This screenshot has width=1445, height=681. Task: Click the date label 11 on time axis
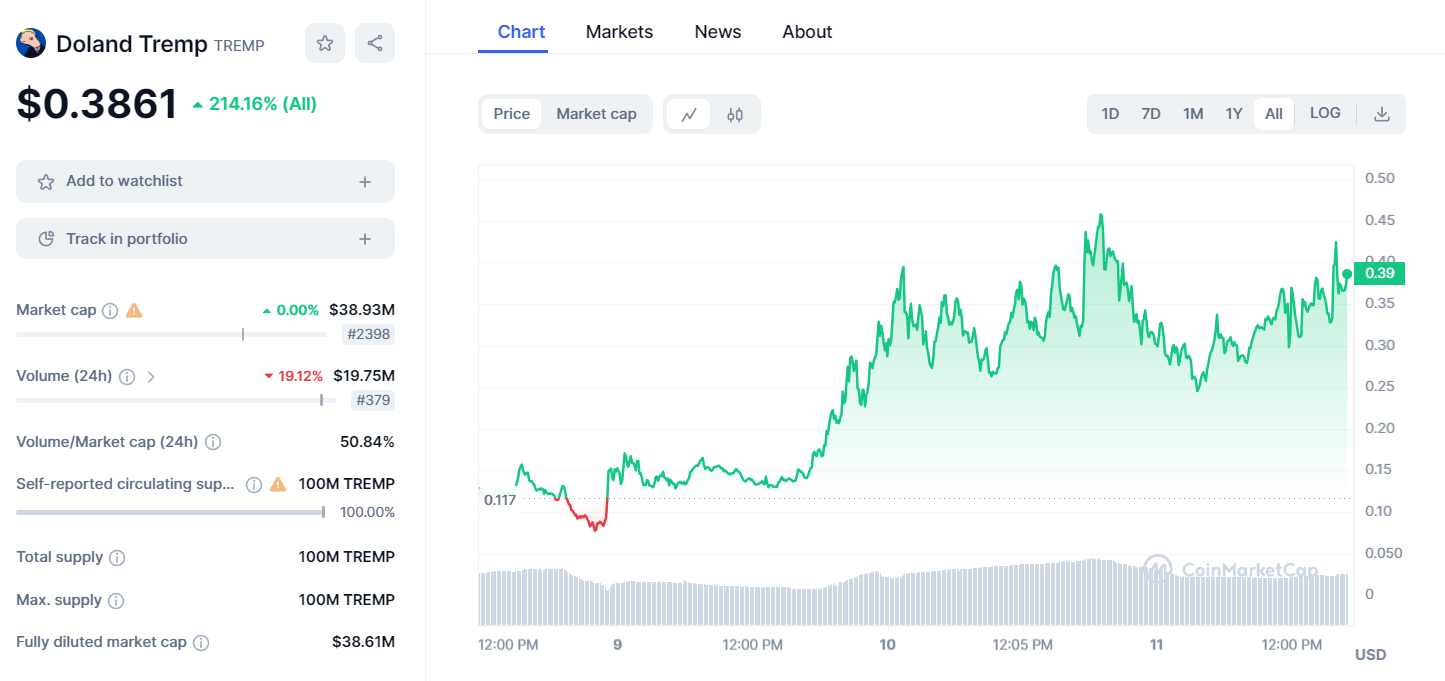pyautogui.click(x=1156, y=645)
